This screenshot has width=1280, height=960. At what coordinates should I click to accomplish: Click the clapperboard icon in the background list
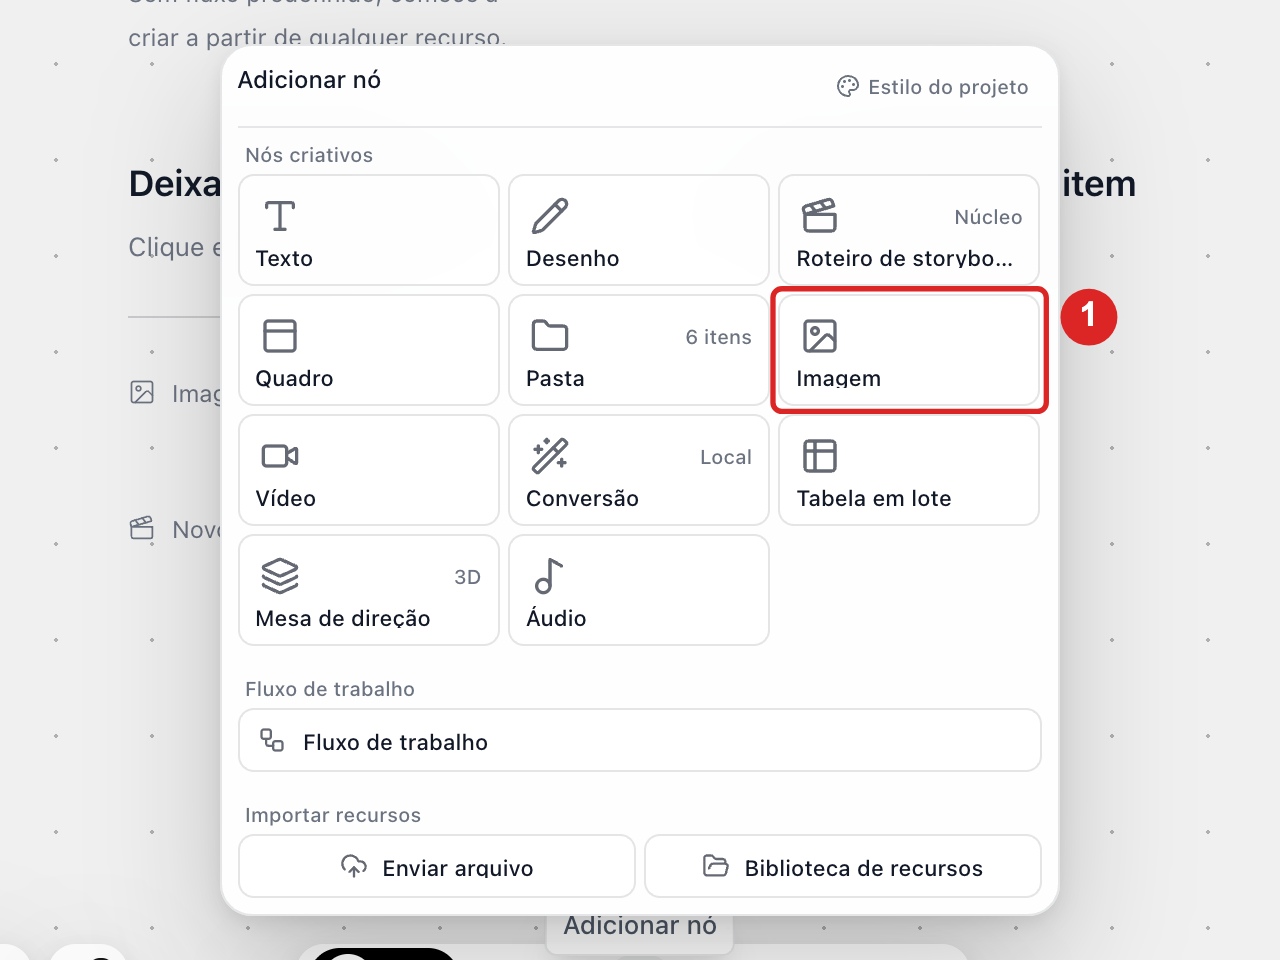[142, 528]
